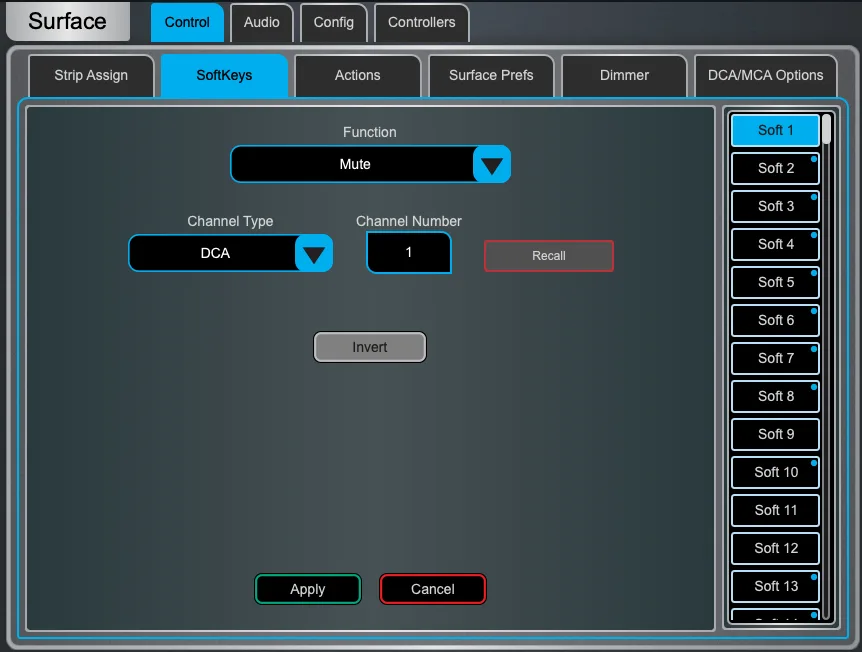The width and height of the screenshot is (862, 652).
Task: Select Soft 3 in the list
Action: point(775,206)
